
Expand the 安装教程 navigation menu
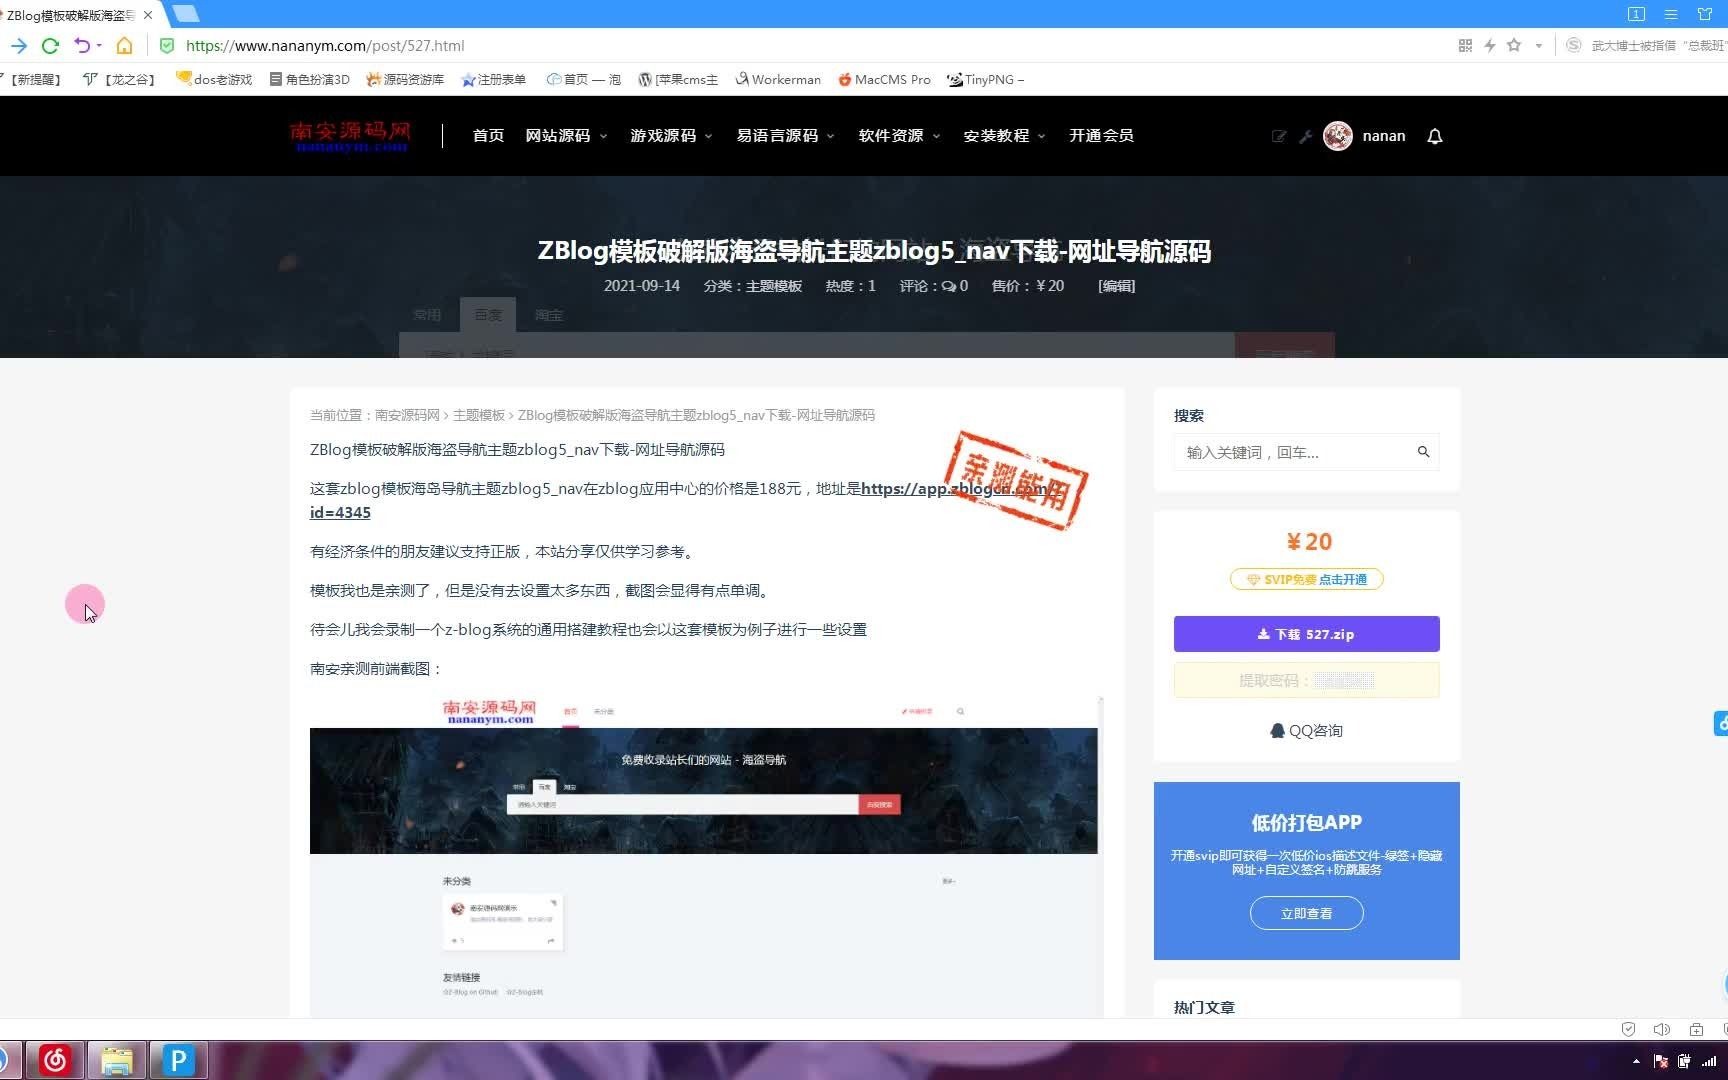tap(1004, 136)
